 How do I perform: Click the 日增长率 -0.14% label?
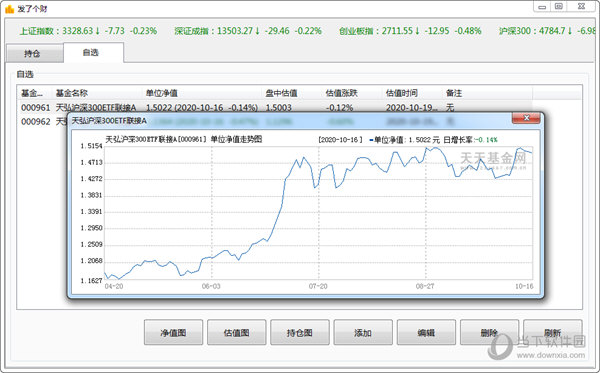coord(470,140)
